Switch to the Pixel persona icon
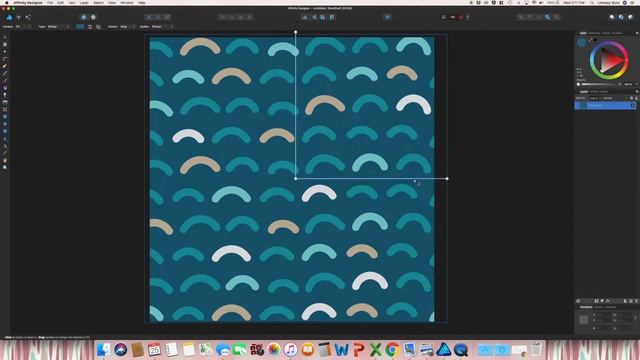Screen dimensions: 640x360 [x=19, y=17]
